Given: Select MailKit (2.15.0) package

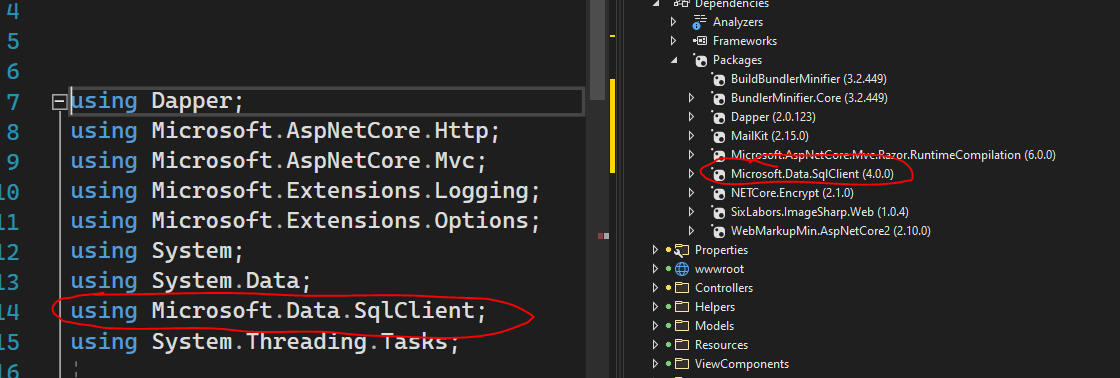Looking at the screenshot, I should tap(770, 136).
